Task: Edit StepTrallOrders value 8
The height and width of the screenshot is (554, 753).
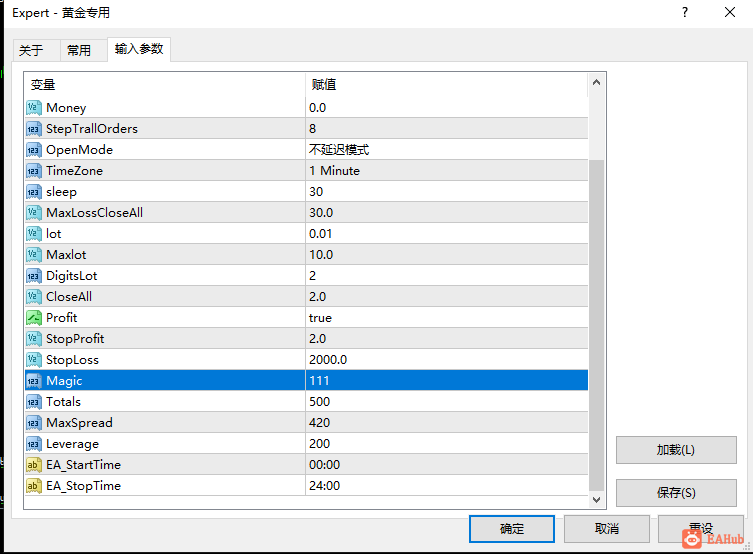Action: (447, 129)
